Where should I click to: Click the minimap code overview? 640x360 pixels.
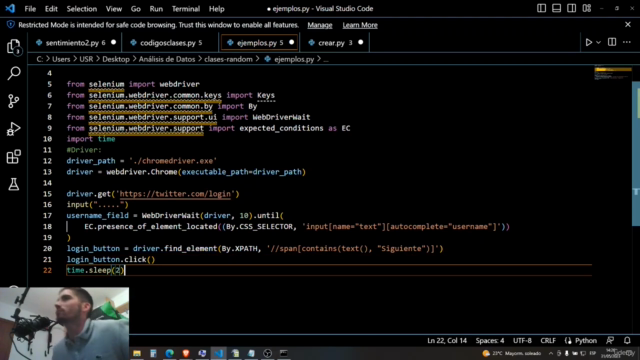tap(613, 73)
